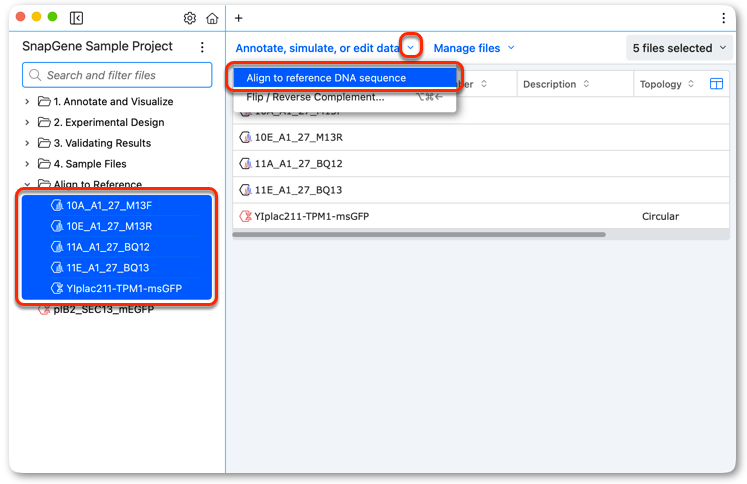Image resolution: width=747 pixels, height=484 pixels.
Task: Click 10A_A1_27_M13F file icon in sidebar
Action: coord(57,205)
